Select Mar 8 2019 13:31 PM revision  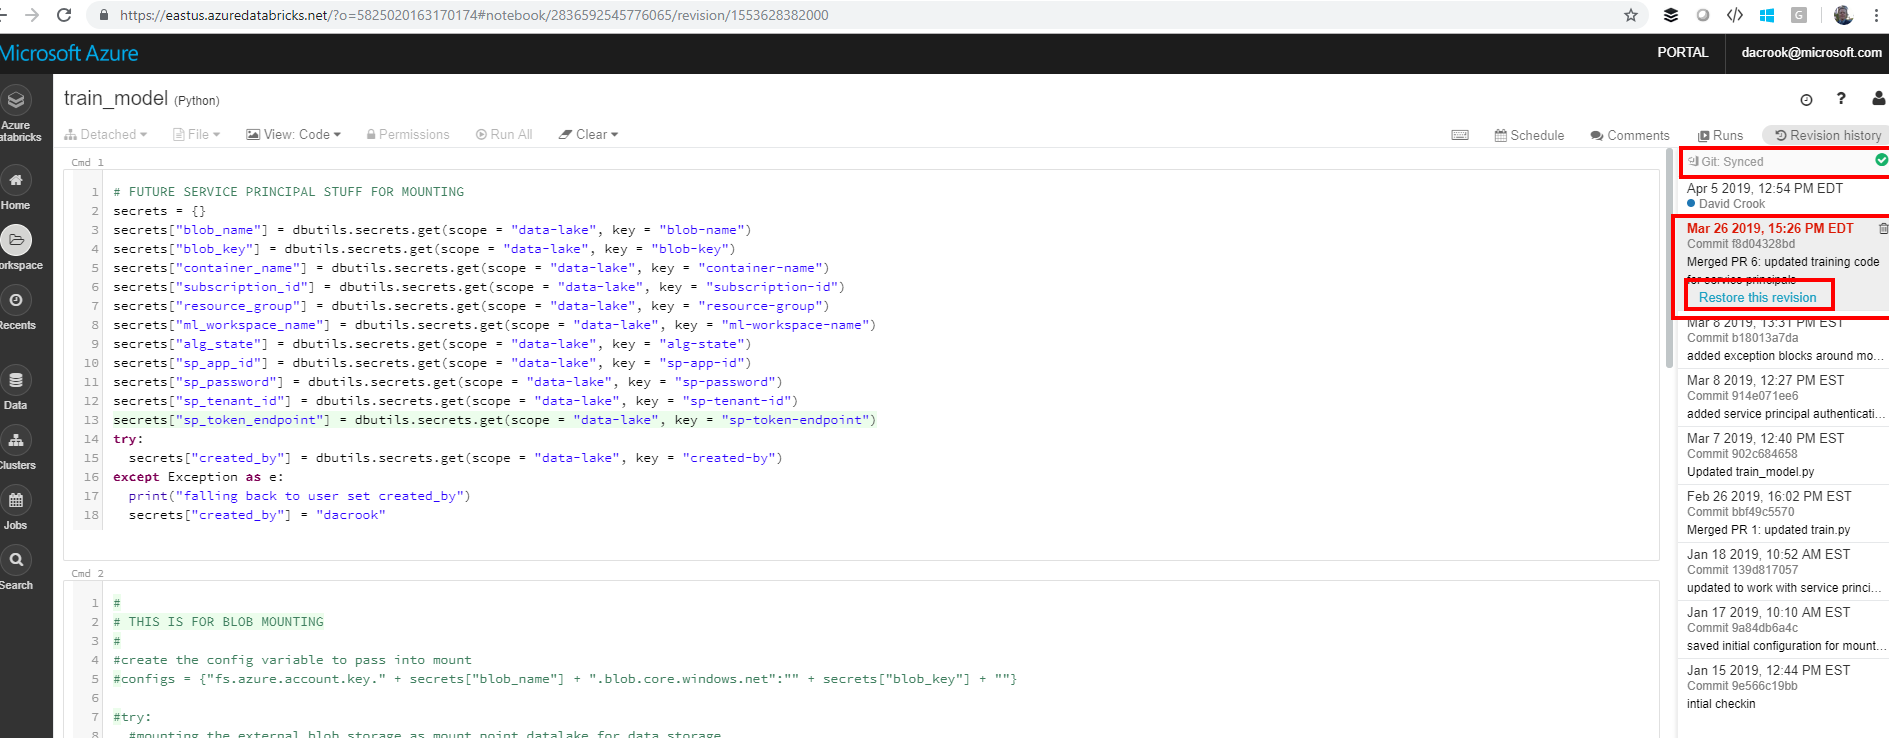coord(1783,341)
